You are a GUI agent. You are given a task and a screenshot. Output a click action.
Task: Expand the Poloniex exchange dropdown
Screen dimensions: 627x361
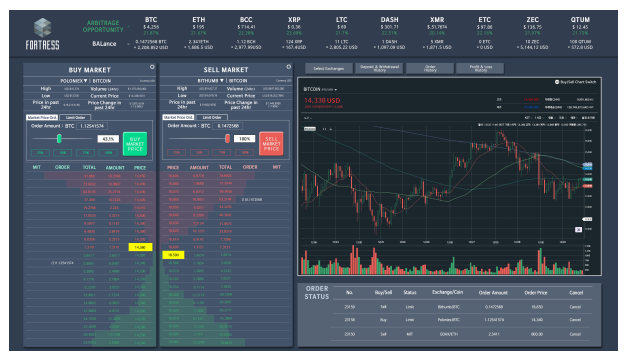pyautogui.click(x=74, y=81)
